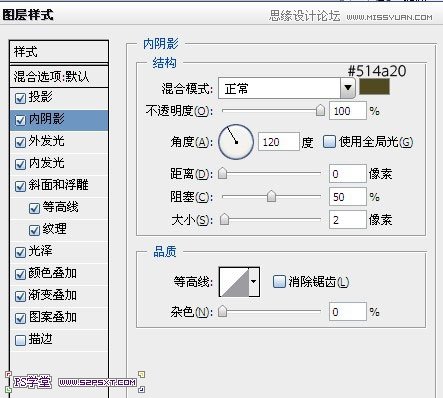The height and width of the screenshot is (398, 443).
Task: Enable 使用全局光 checkbox
Action: [x=329, y=142]
